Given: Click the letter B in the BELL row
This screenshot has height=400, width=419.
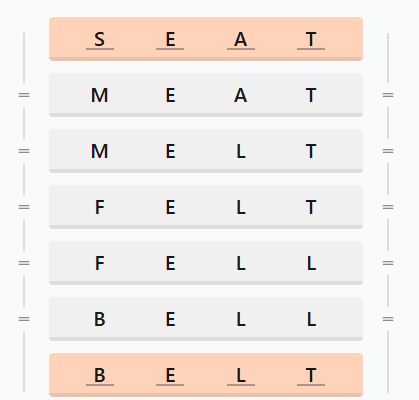Looking at the screenshot, I should click(x=100, y=320).
